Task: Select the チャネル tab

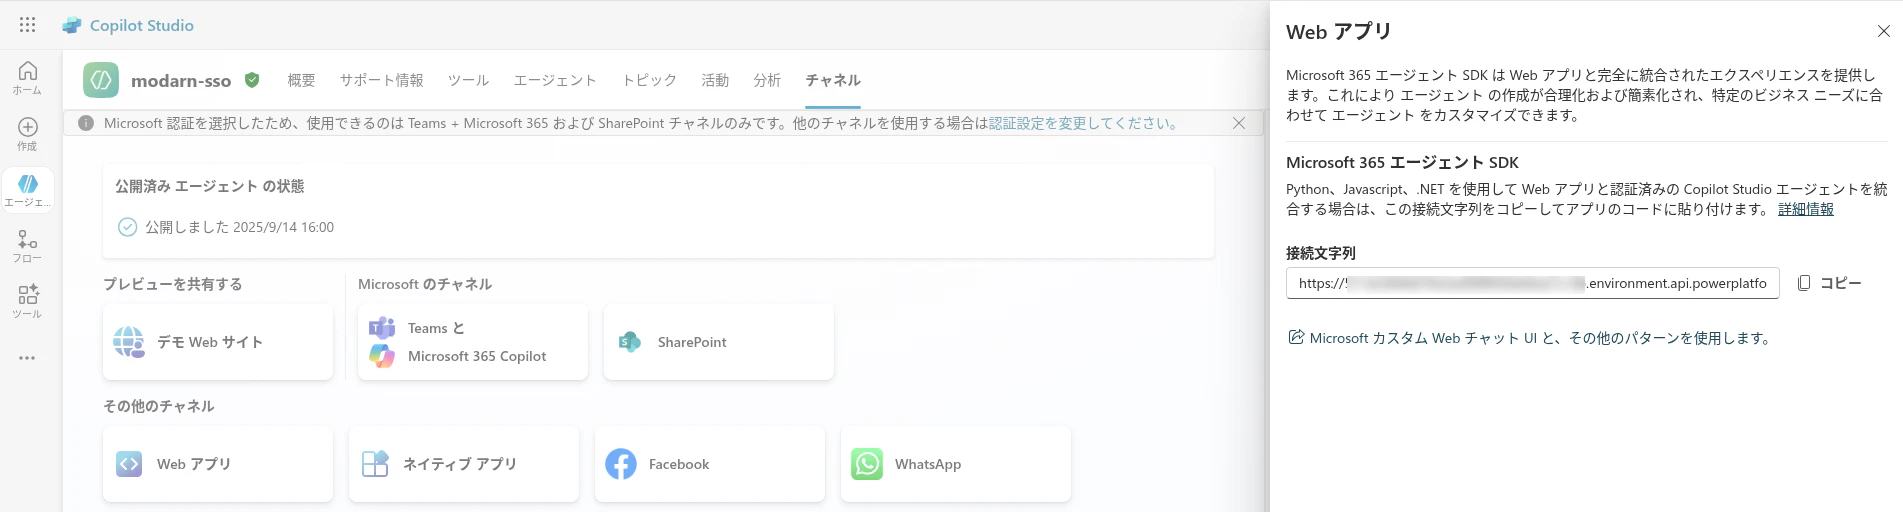Action: pos(833,80)
